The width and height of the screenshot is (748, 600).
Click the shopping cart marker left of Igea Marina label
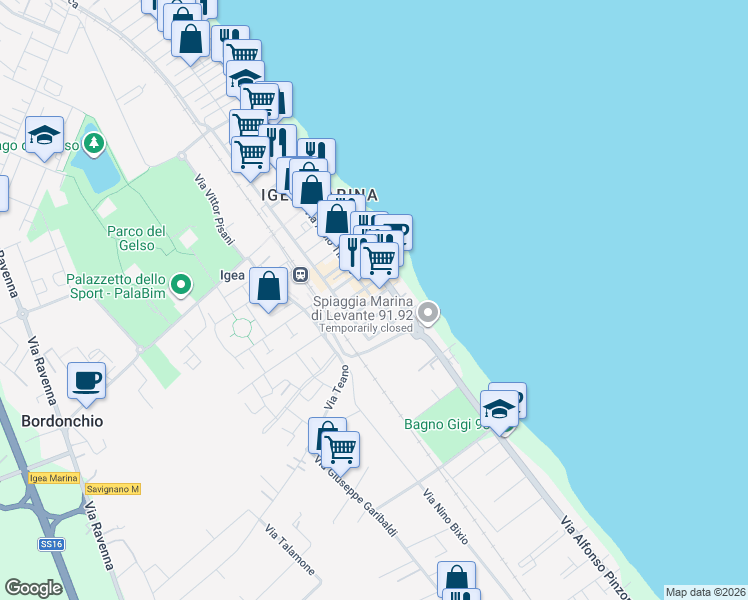coord(250,156)
